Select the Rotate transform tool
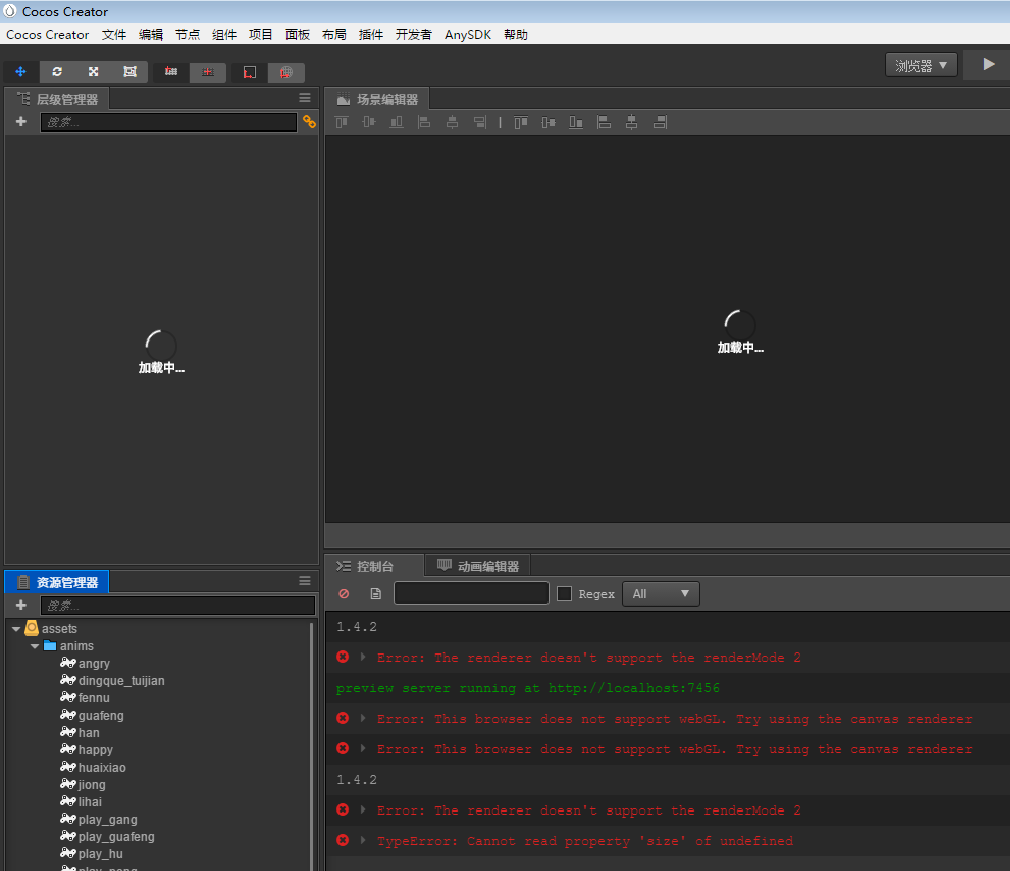 57,72
